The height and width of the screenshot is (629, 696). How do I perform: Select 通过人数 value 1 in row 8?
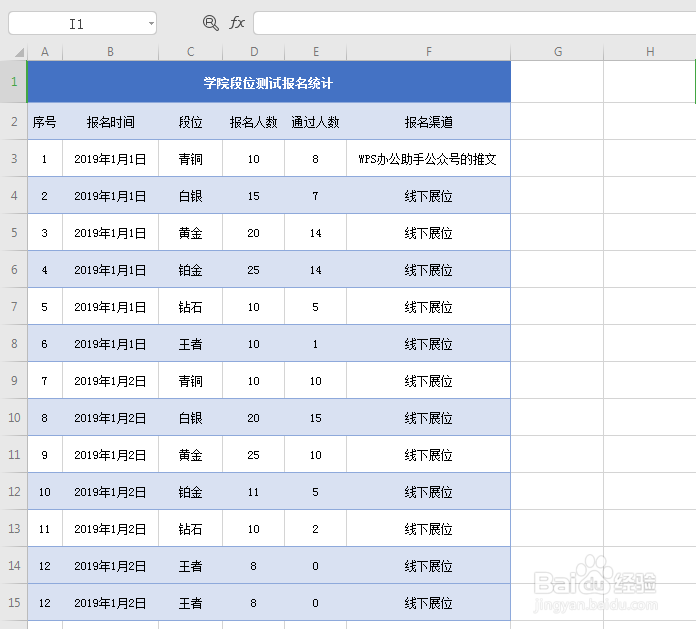(316, 344)
